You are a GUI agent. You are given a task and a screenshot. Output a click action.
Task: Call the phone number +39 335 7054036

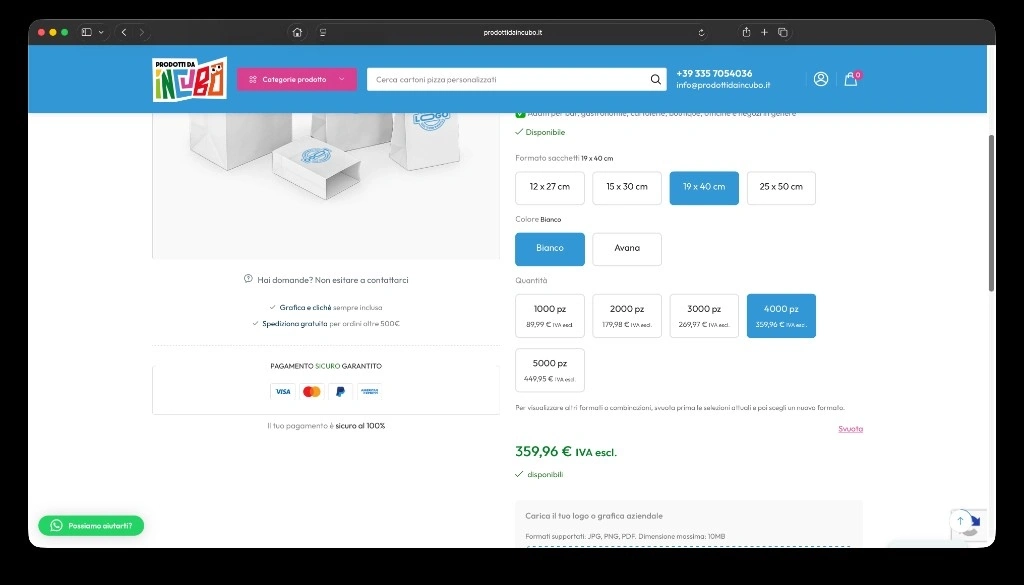714,73
